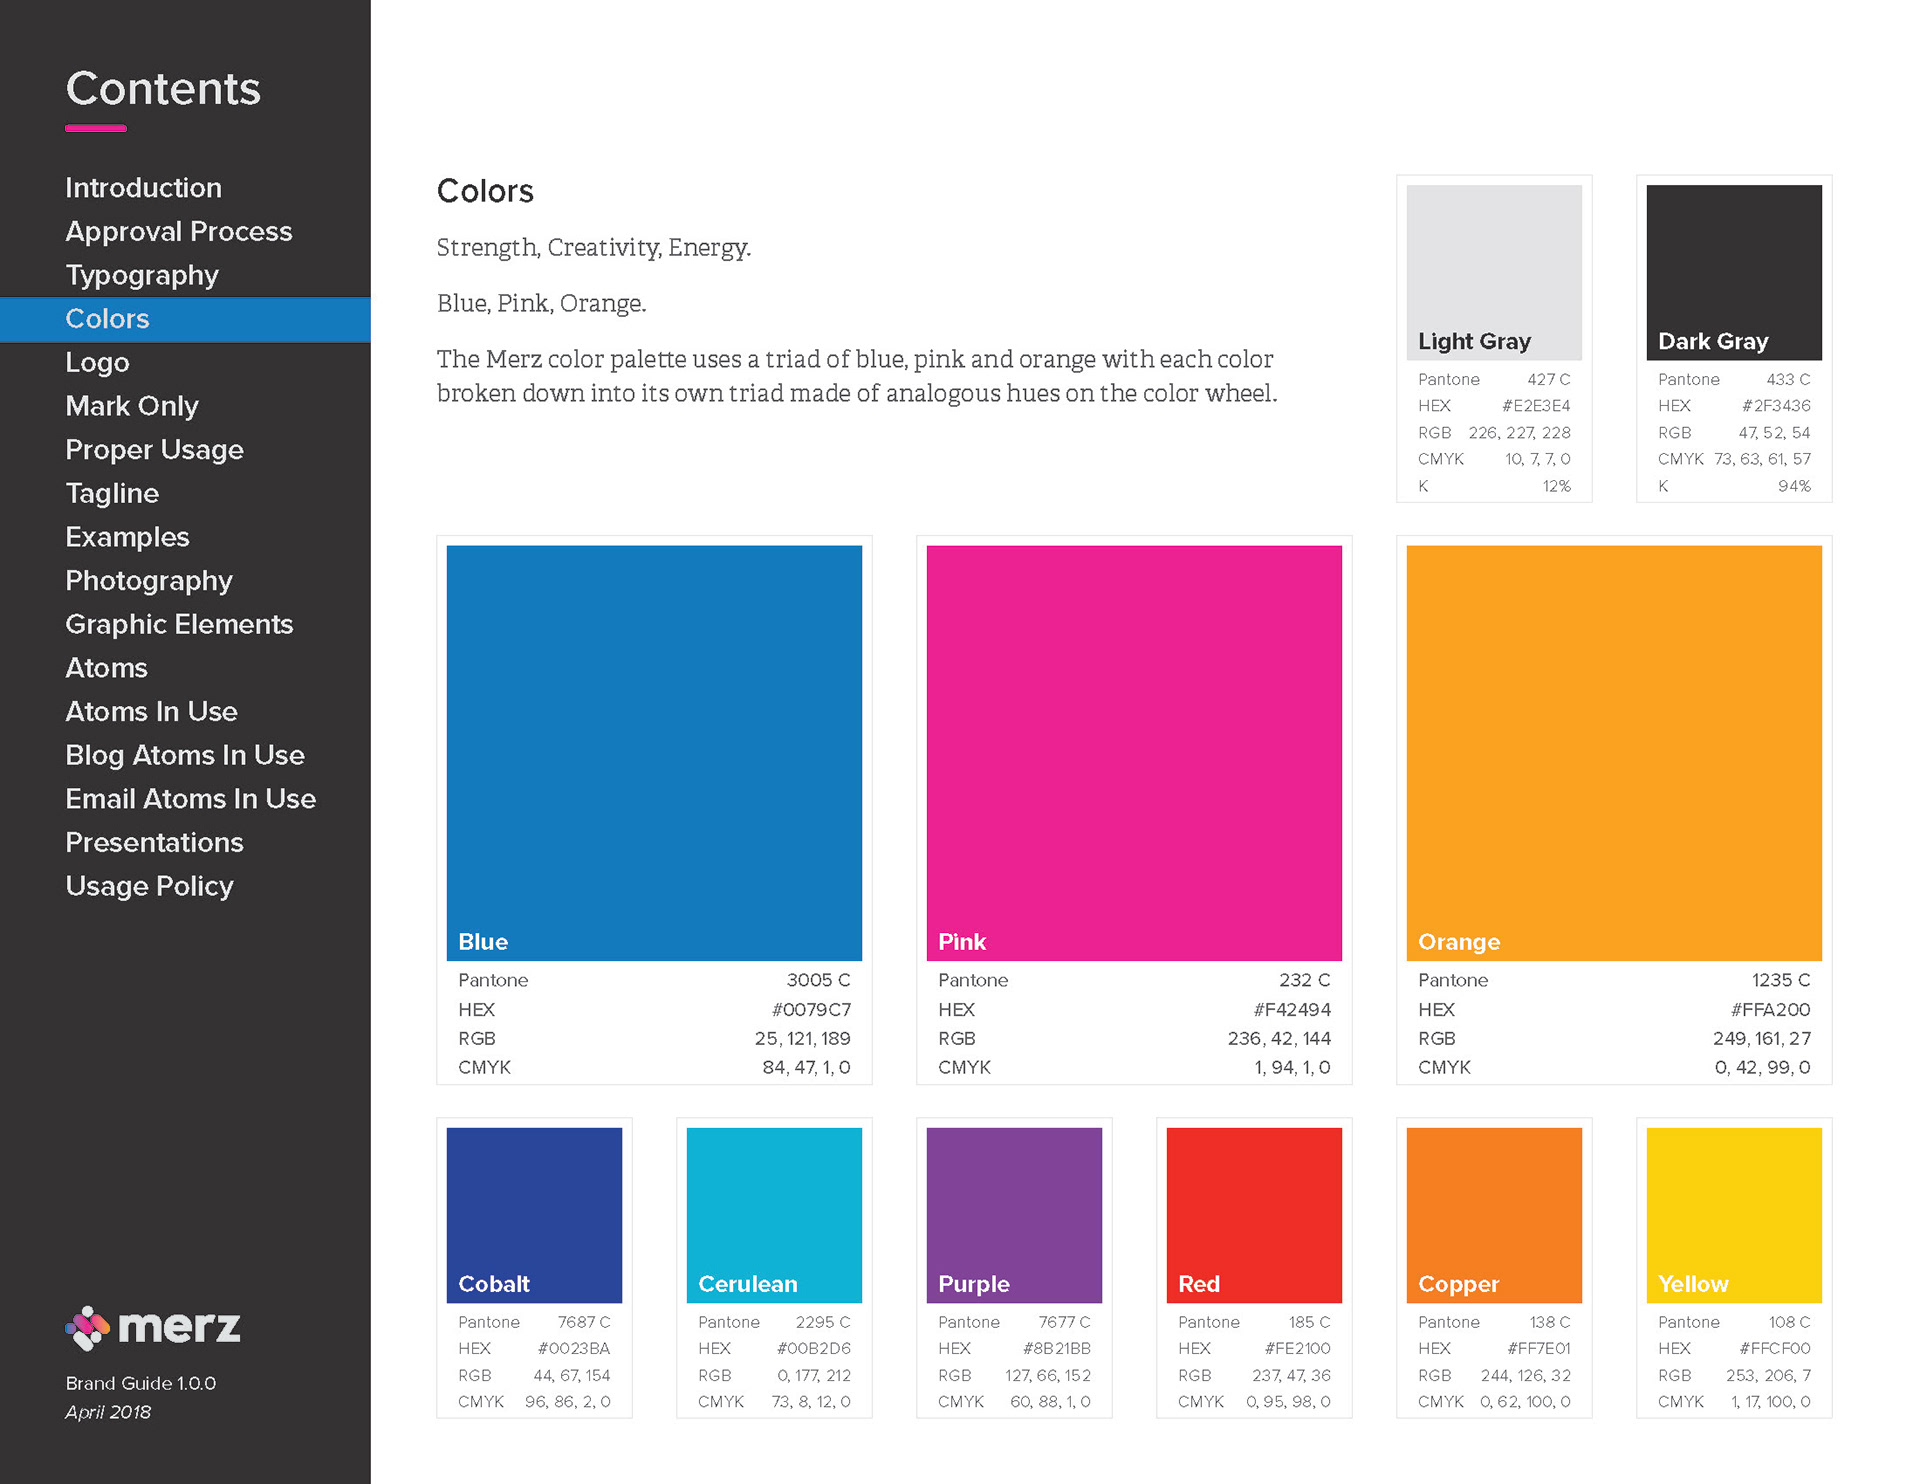The image size is (1920, 1484).
Task: Go to Approval Process page
Action: (178, 232)
